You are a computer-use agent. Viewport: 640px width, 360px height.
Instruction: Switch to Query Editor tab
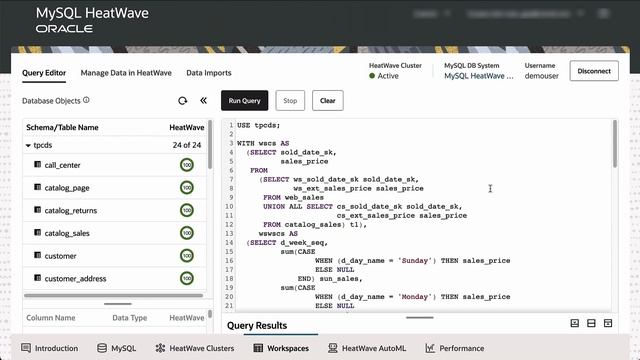click(x=44, y=73)
